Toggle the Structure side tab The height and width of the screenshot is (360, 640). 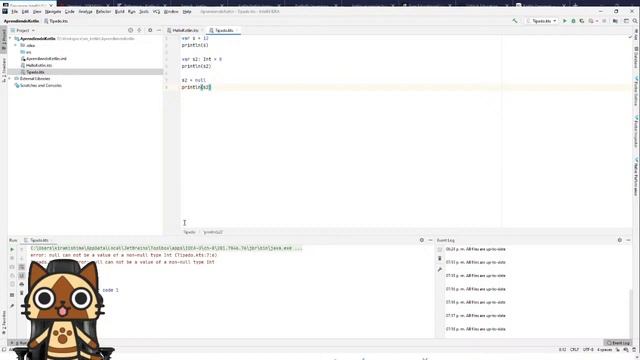pos(4,69)
